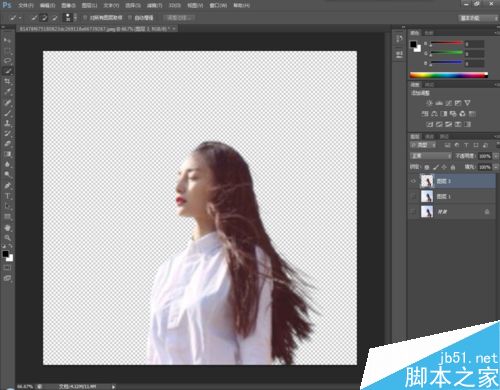Click the Add to Selection mode button
The width and height of the screenshot is (500, 390).
44,18
